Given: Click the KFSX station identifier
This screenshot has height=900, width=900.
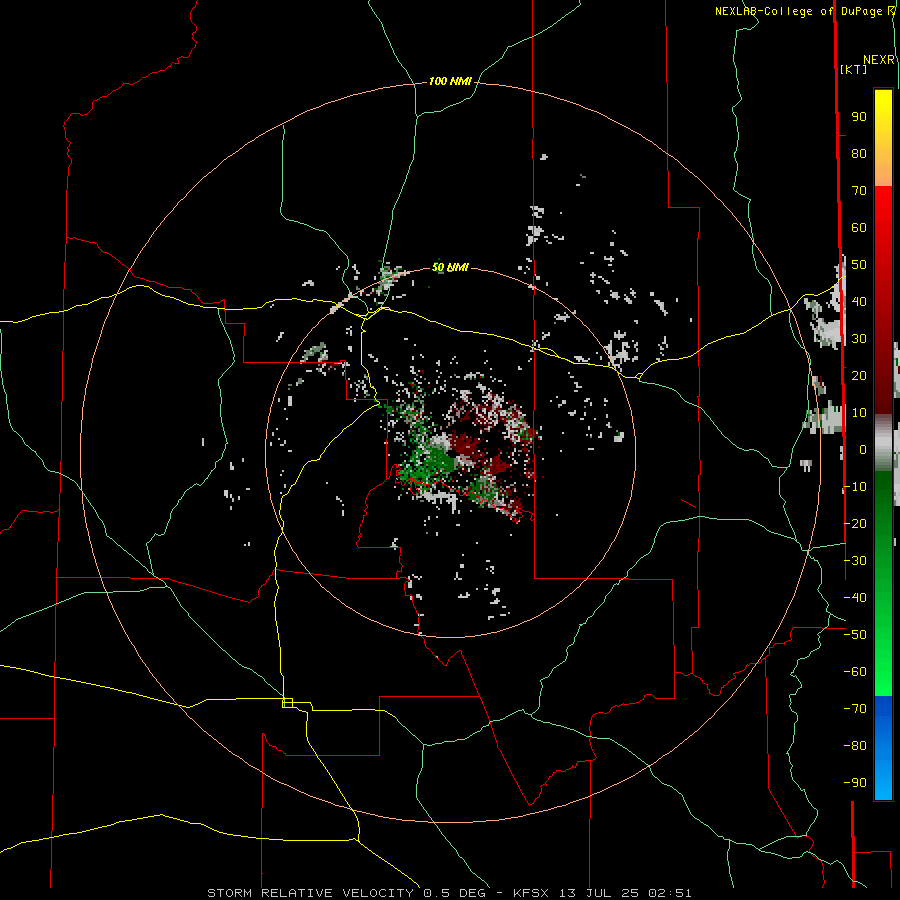Looking at the screenshot, I should pyautogui.click(x=531, y=893).
